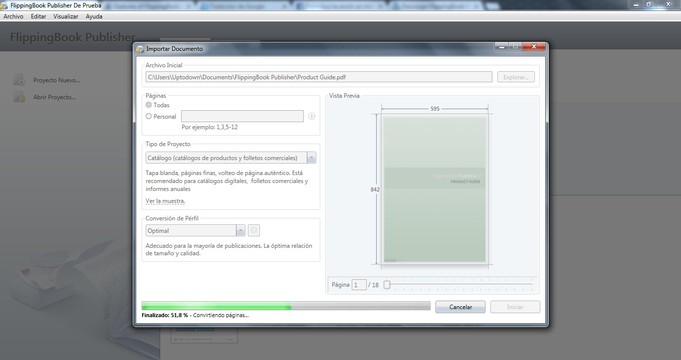Select the Todas pages radio button
This screenshot has width=681, height=360.
(149, 105)
